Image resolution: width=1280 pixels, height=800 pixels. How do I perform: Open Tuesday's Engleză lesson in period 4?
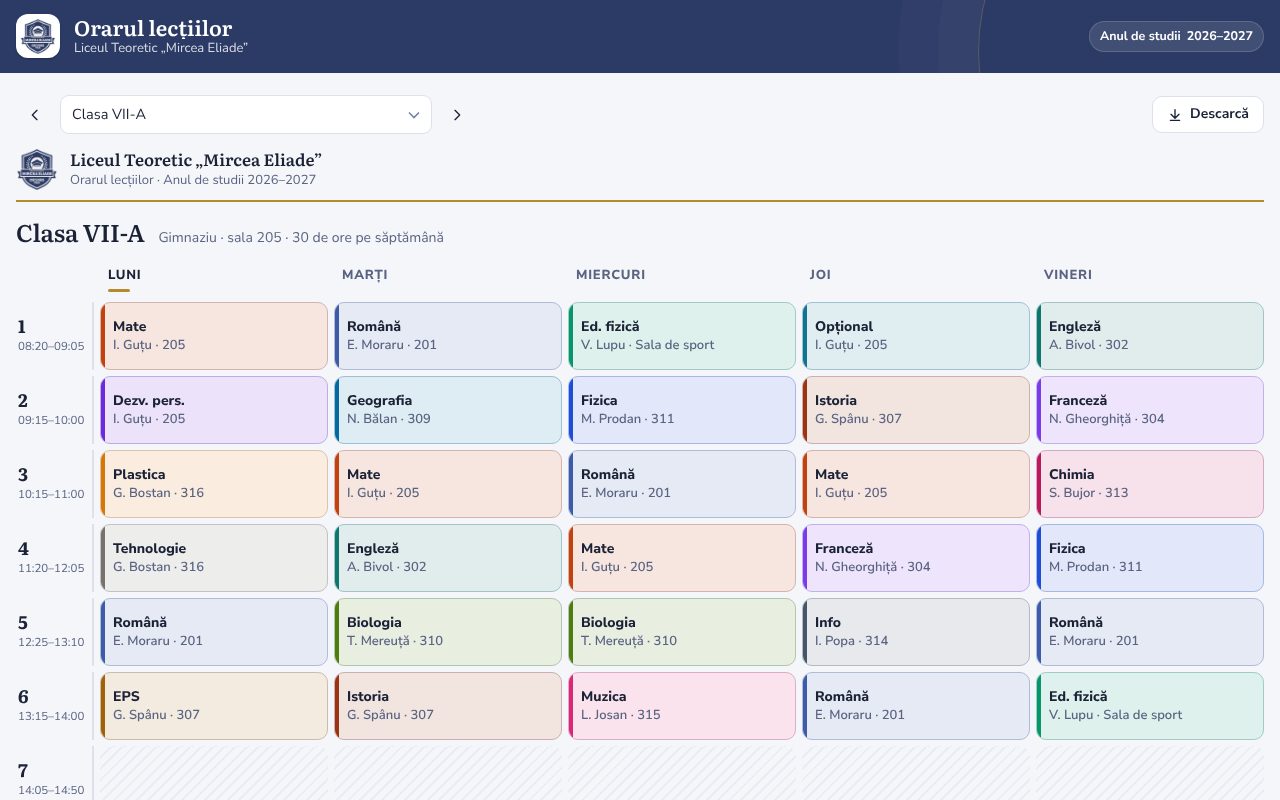[x=448, y=558]
